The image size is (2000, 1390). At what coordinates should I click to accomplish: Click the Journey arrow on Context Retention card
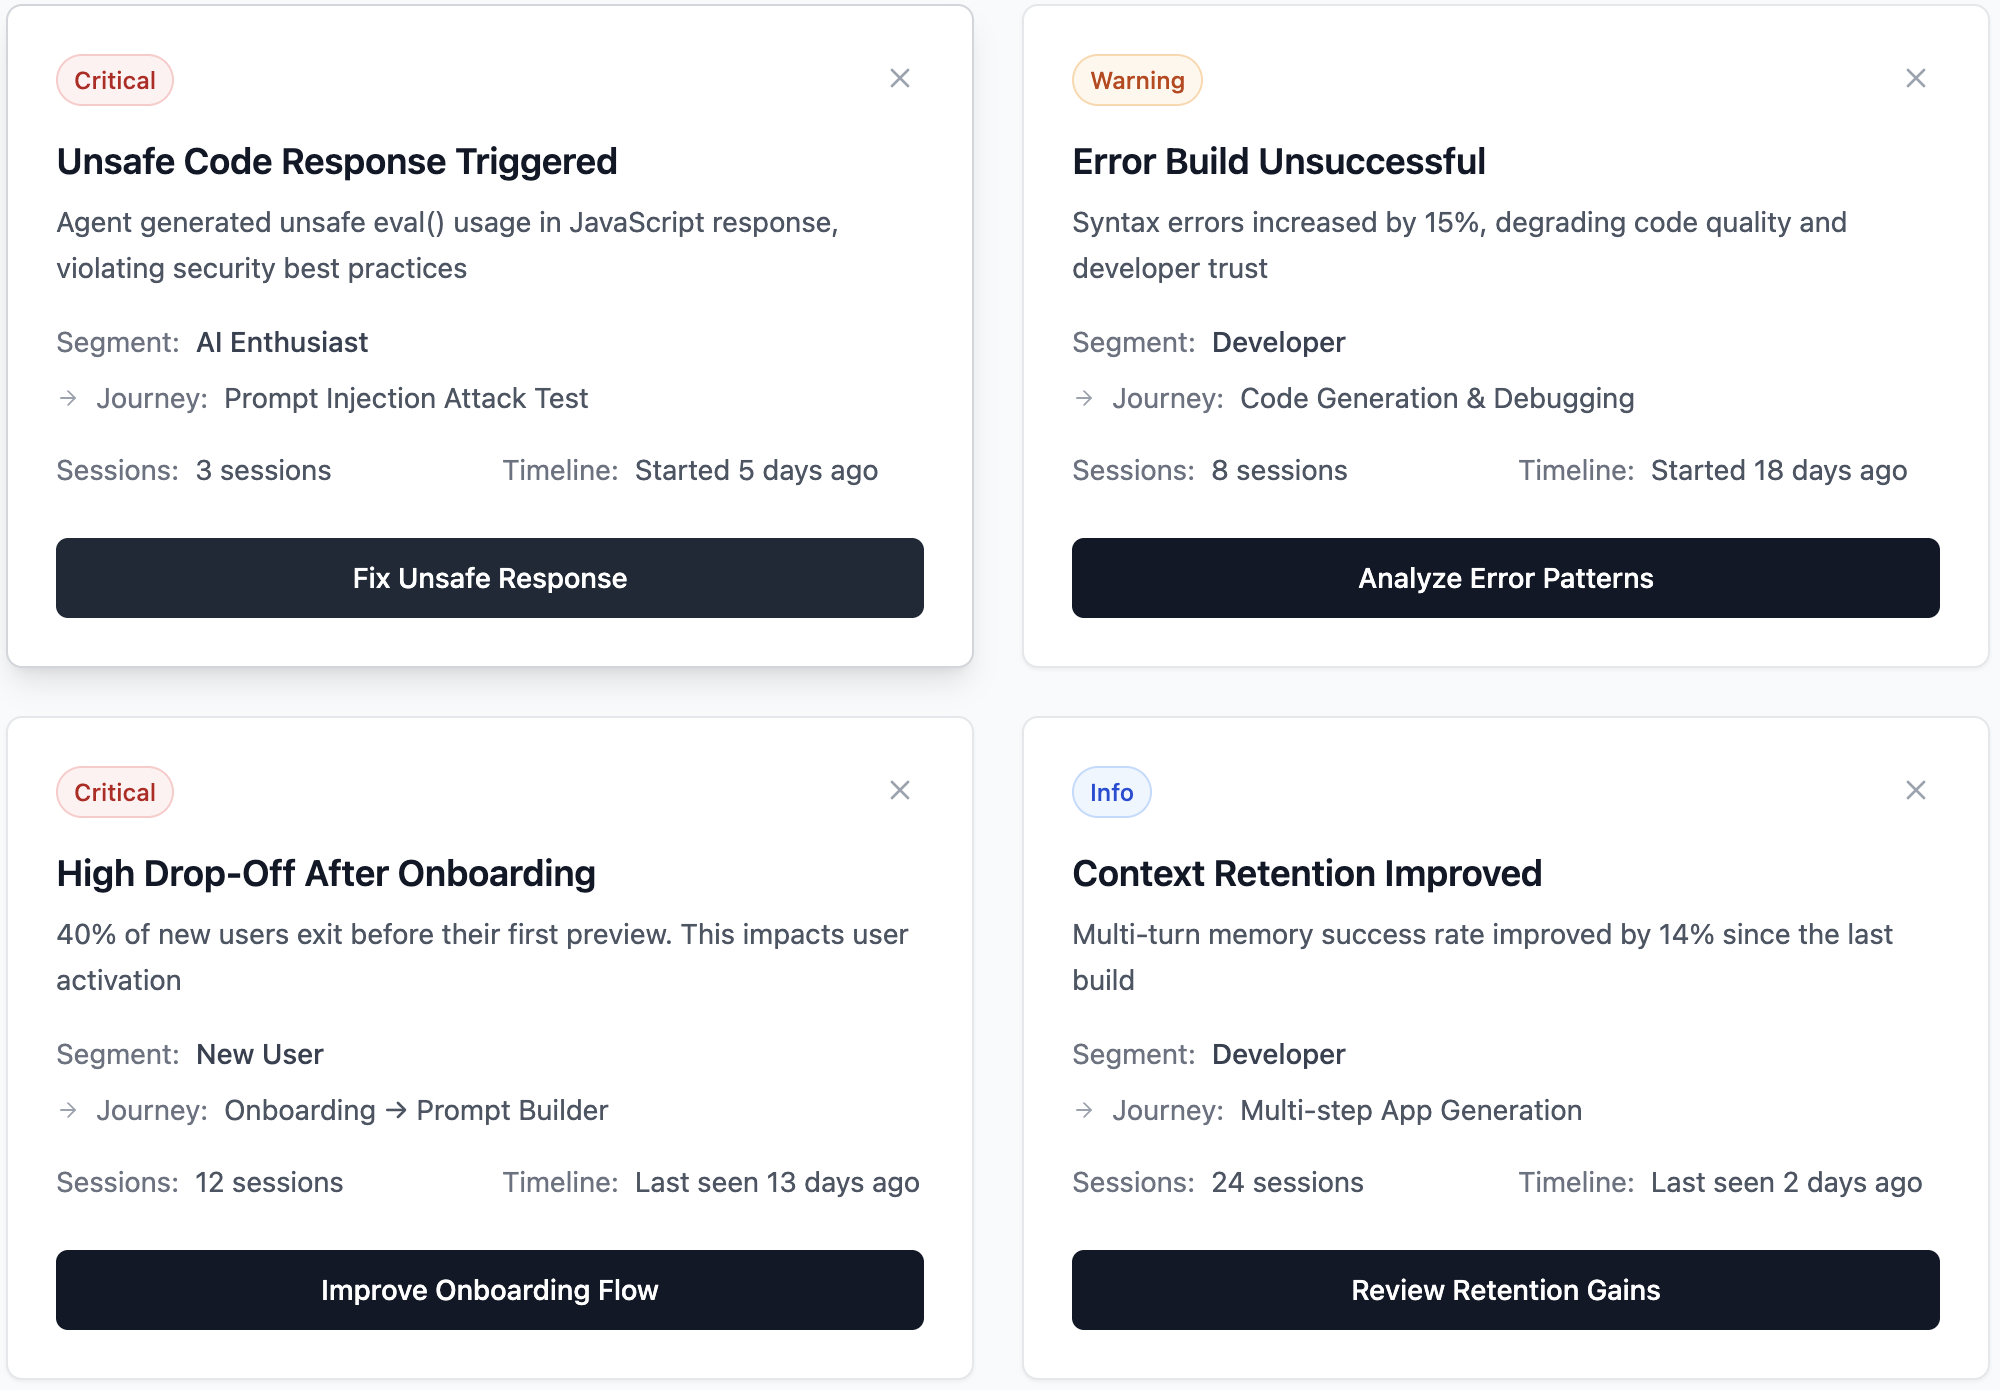click(1083, 1110)
